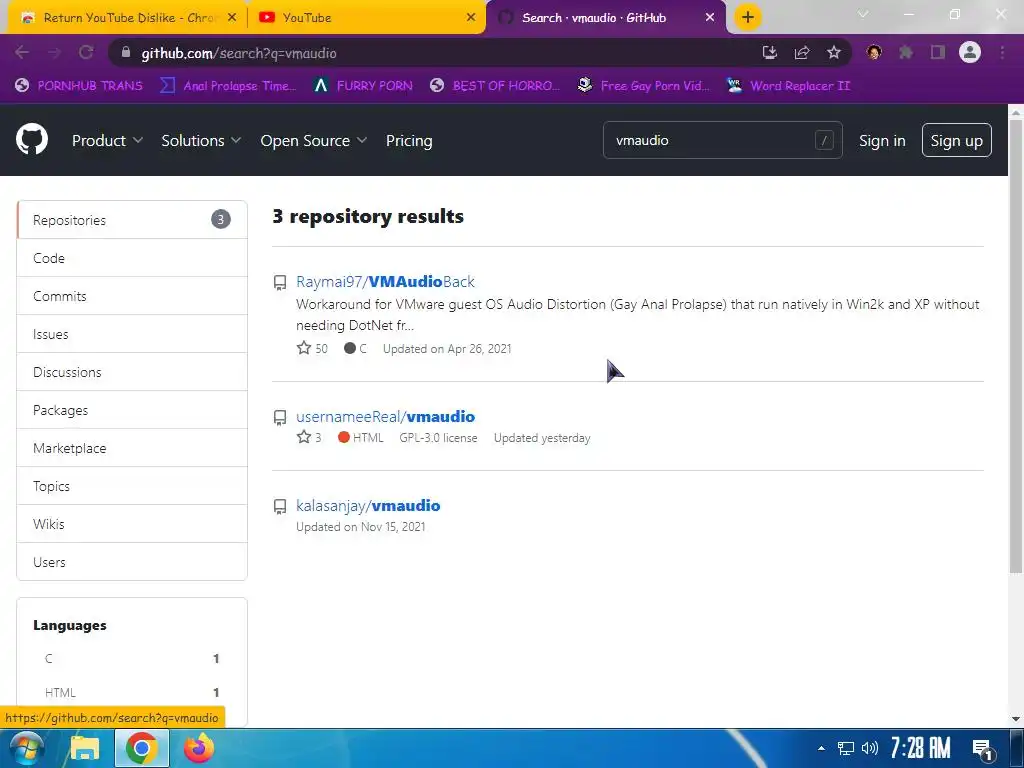Expand the Product dropdown menu
The width and height of the screenshot is (1024, 768).
[x=107, y=140]
